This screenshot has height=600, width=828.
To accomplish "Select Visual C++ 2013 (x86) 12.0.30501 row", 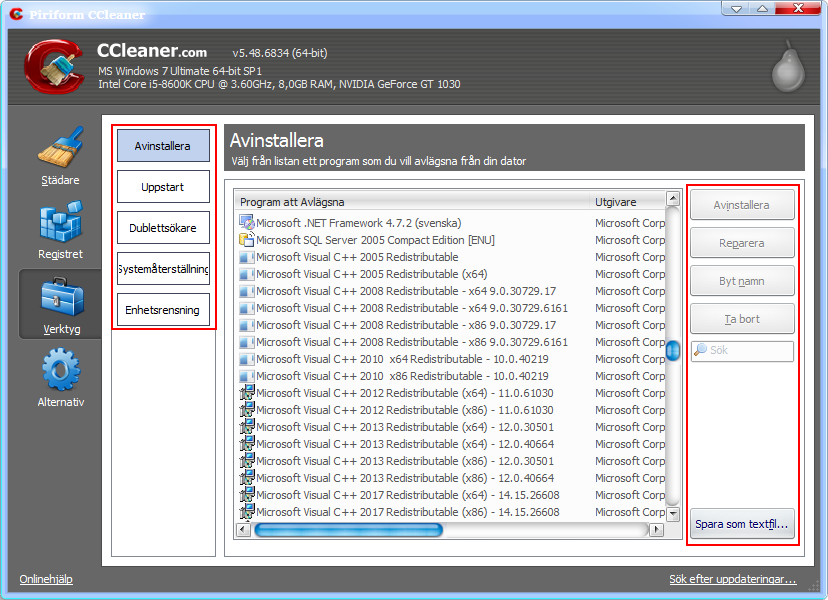I will click(452, 461).
